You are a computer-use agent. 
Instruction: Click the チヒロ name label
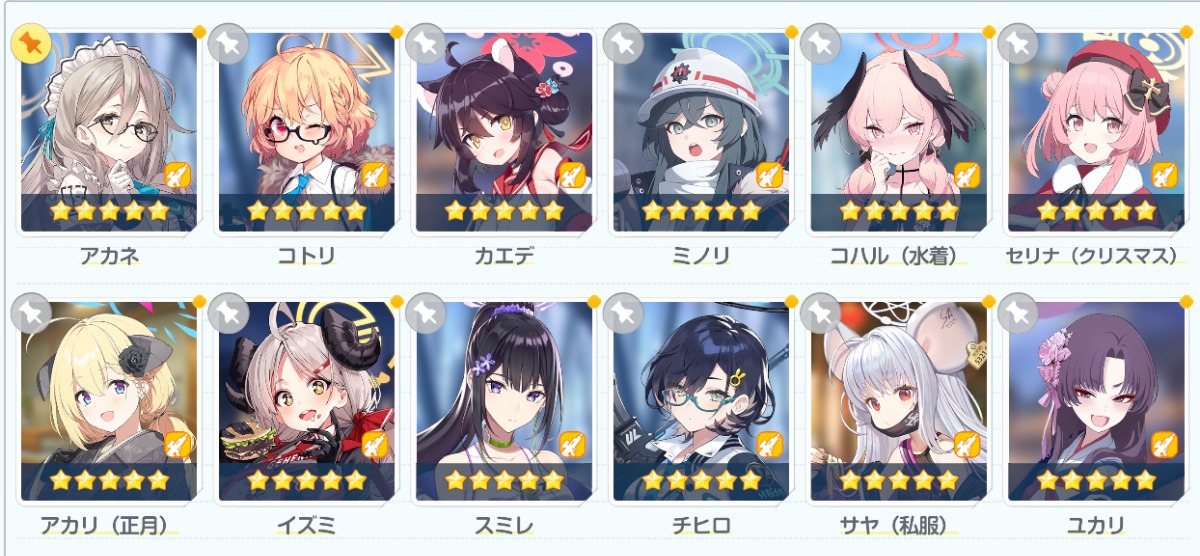pos(702,525)
